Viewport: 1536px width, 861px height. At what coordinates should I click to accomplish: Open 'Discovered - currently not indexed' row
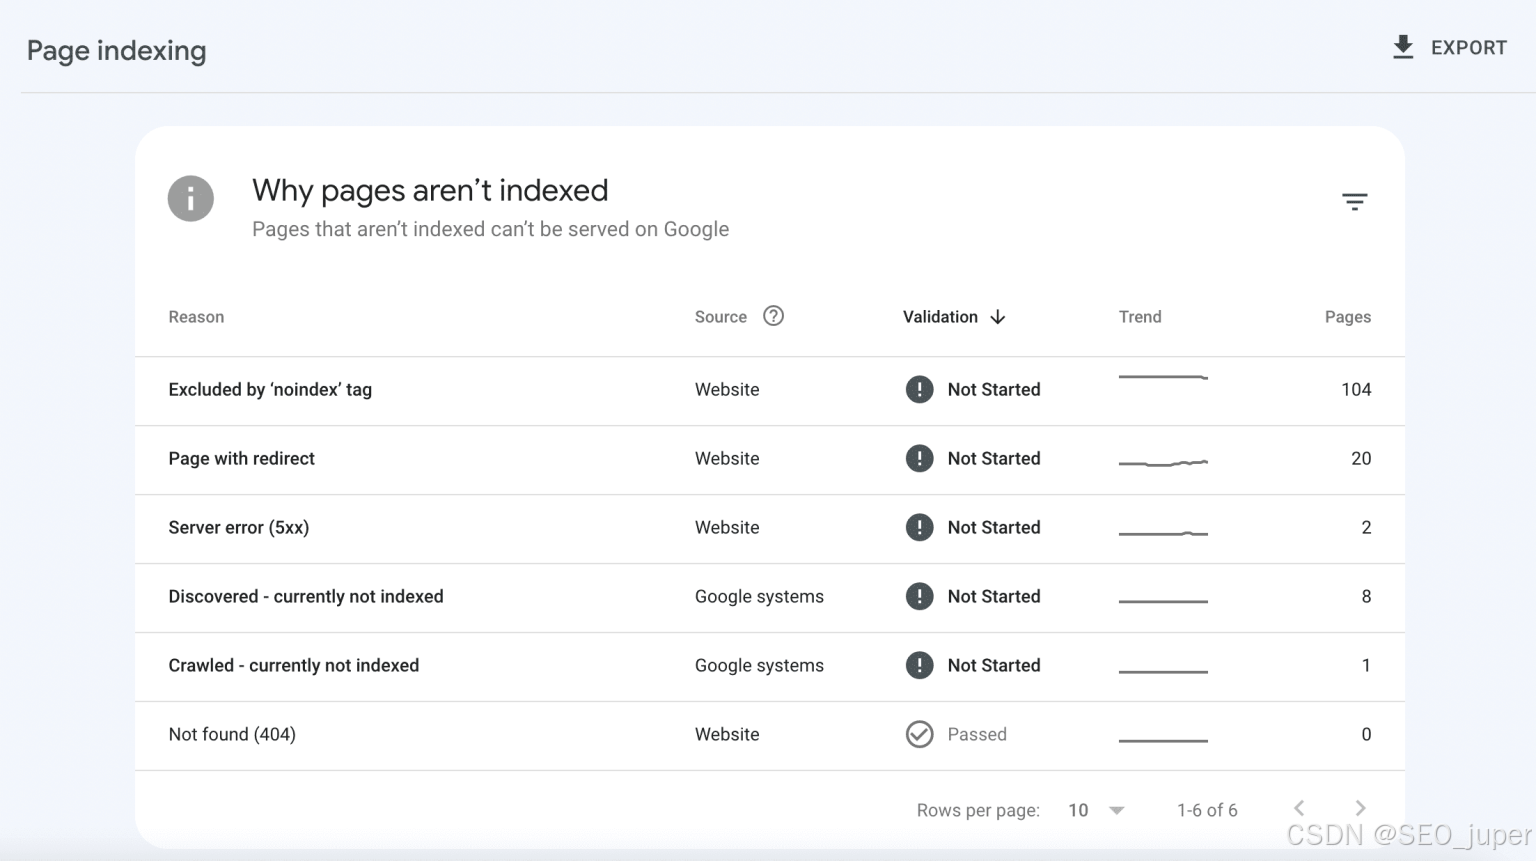pyautogui.click(x=305, y=596)
